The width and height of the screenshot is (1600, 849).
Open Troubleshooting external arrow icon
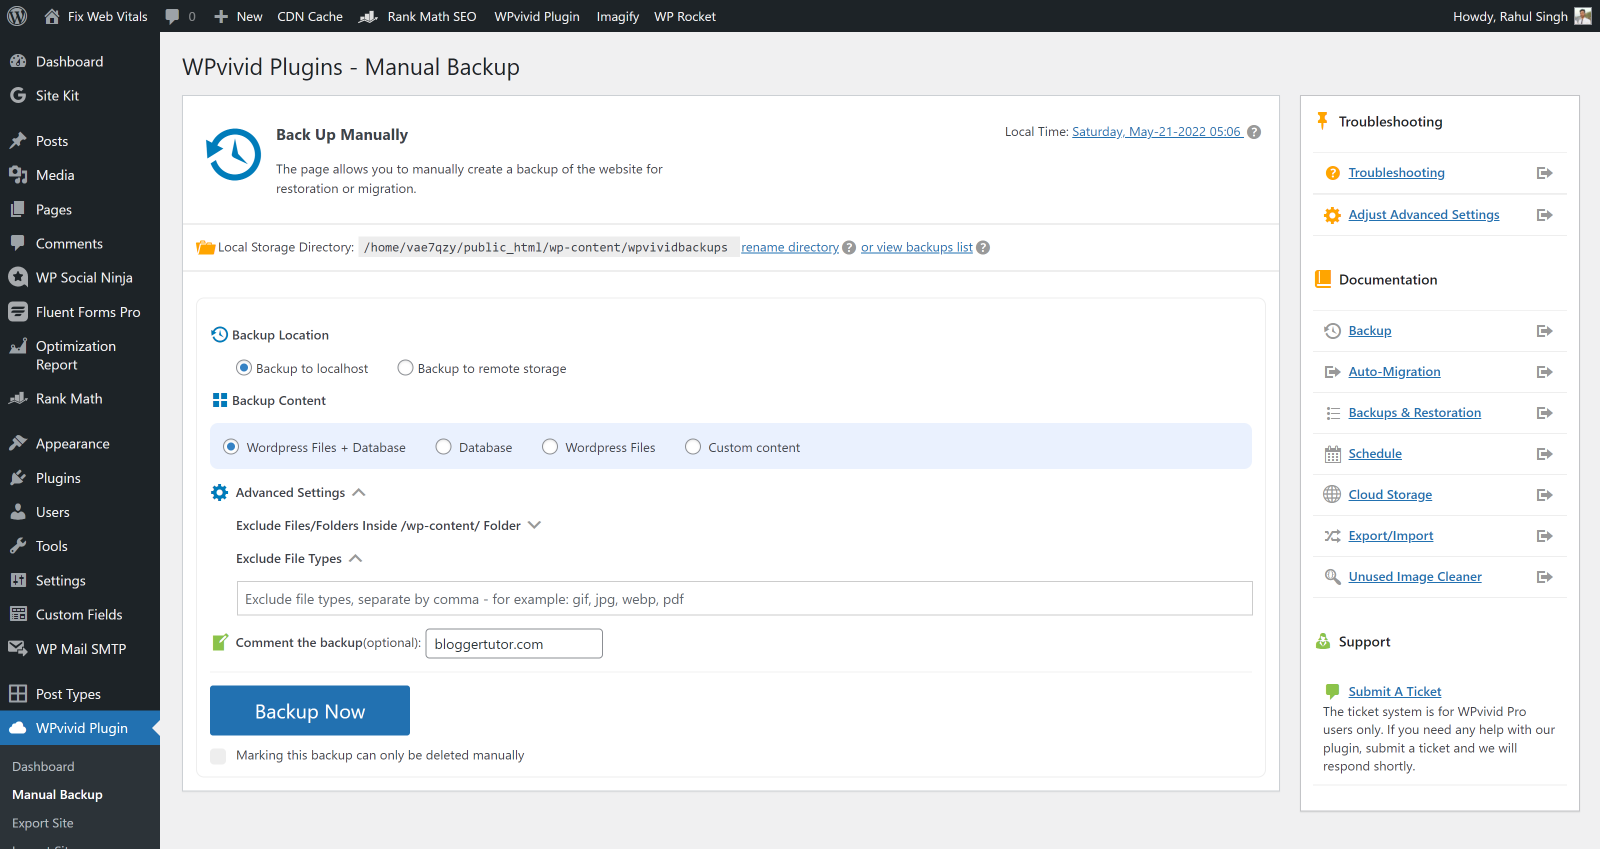(x=1544, y=173)
